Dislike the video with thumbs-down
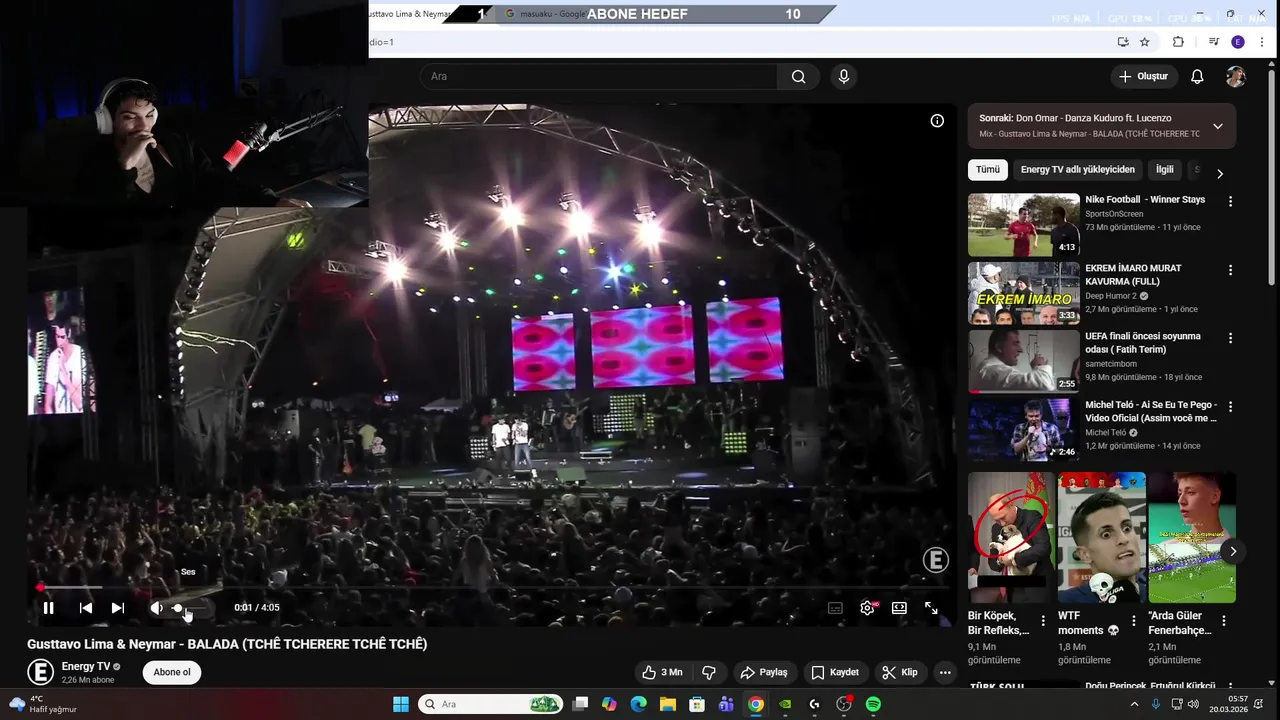 click(709, 672)
